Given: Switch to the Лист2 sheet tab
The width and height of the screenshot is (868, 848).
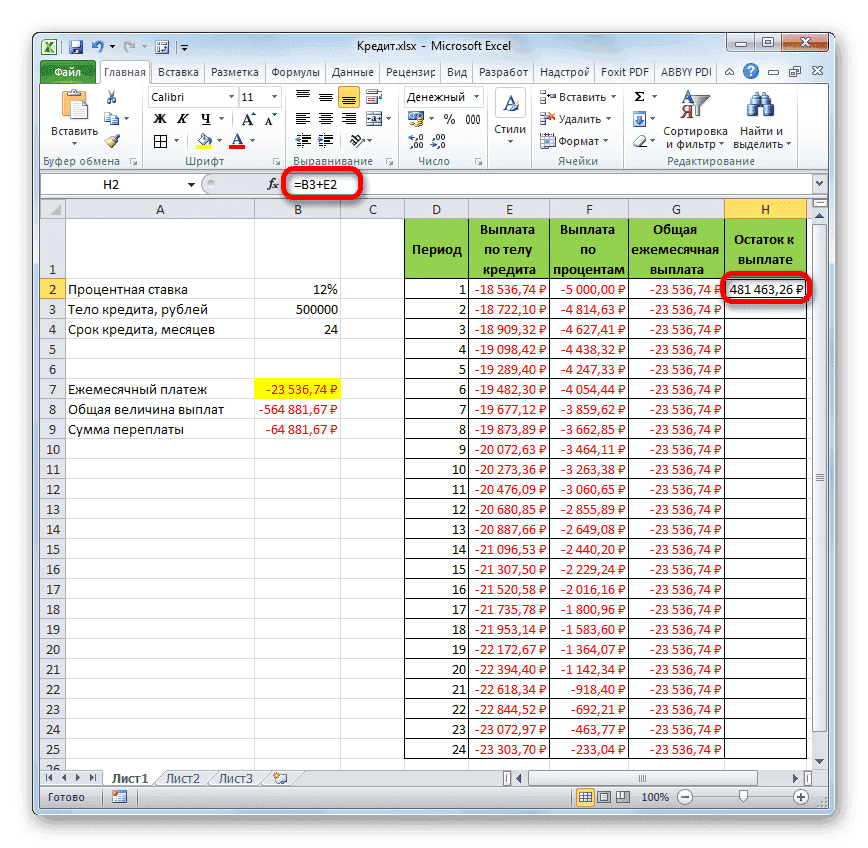Looking at the screenshot, I should (184, 775).
